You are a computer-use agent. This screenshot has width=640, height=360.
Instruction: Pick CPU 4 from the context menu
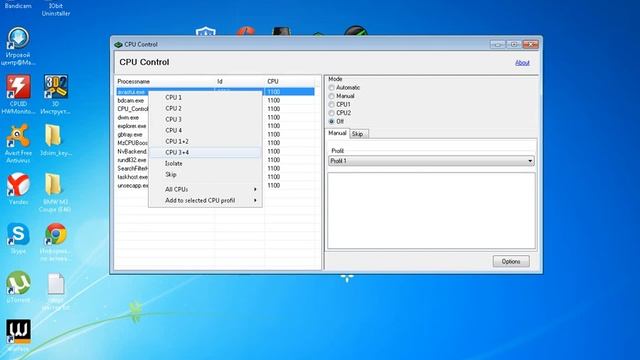pos(205,131)
